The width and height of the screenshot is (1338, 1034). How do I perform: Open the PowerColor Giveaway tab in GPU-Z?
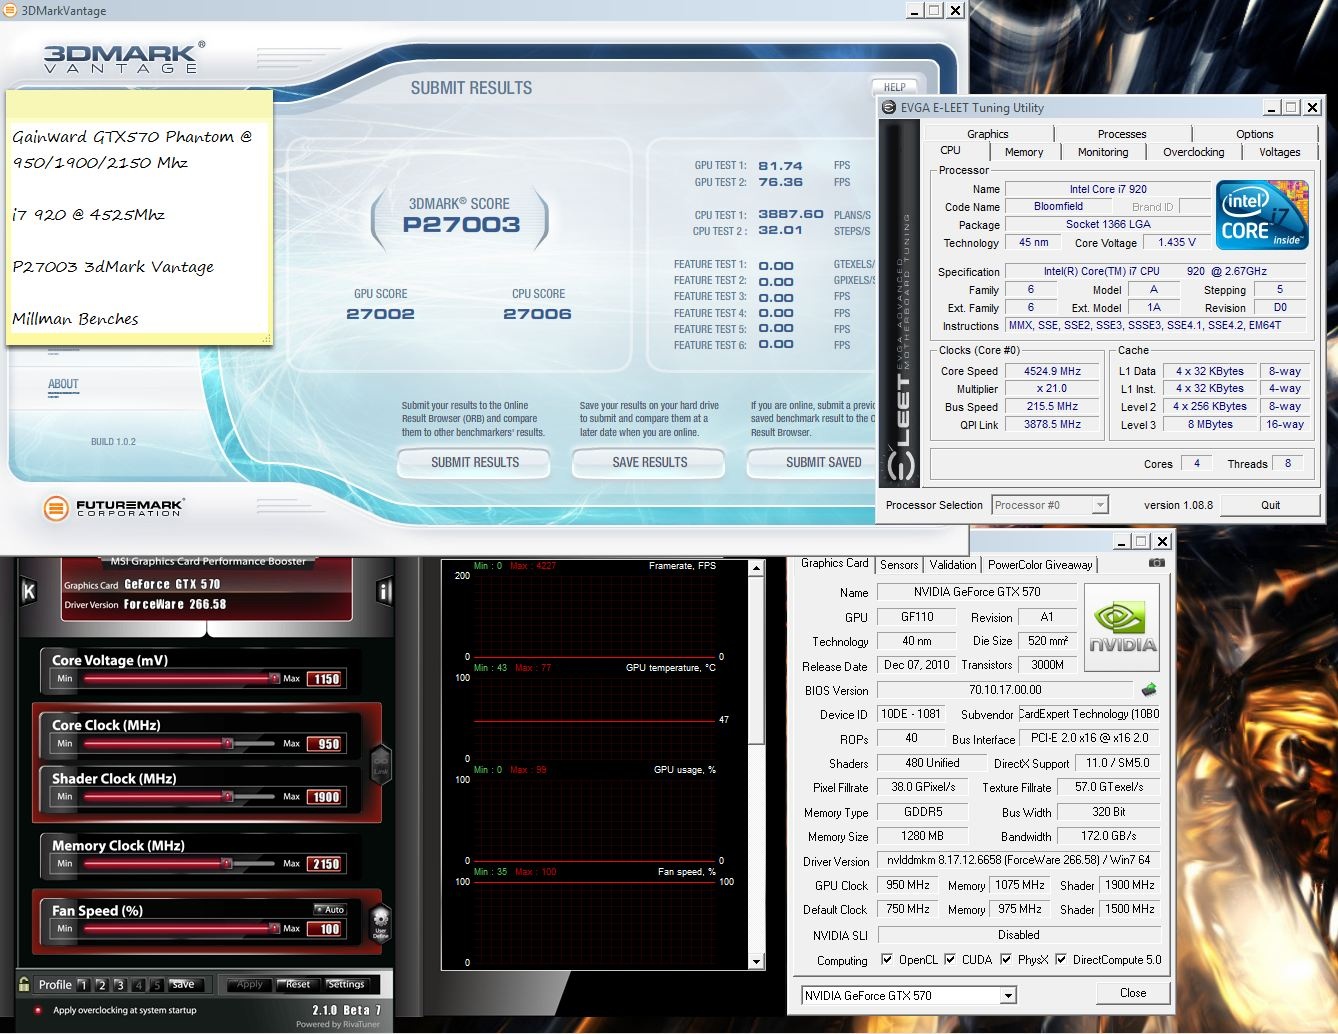coord(1040,565)
